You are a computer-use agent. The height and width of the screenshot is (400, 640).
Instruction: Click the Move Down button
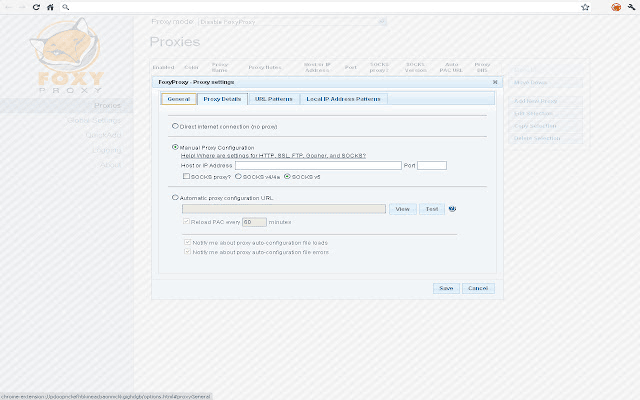coord(546,82)
